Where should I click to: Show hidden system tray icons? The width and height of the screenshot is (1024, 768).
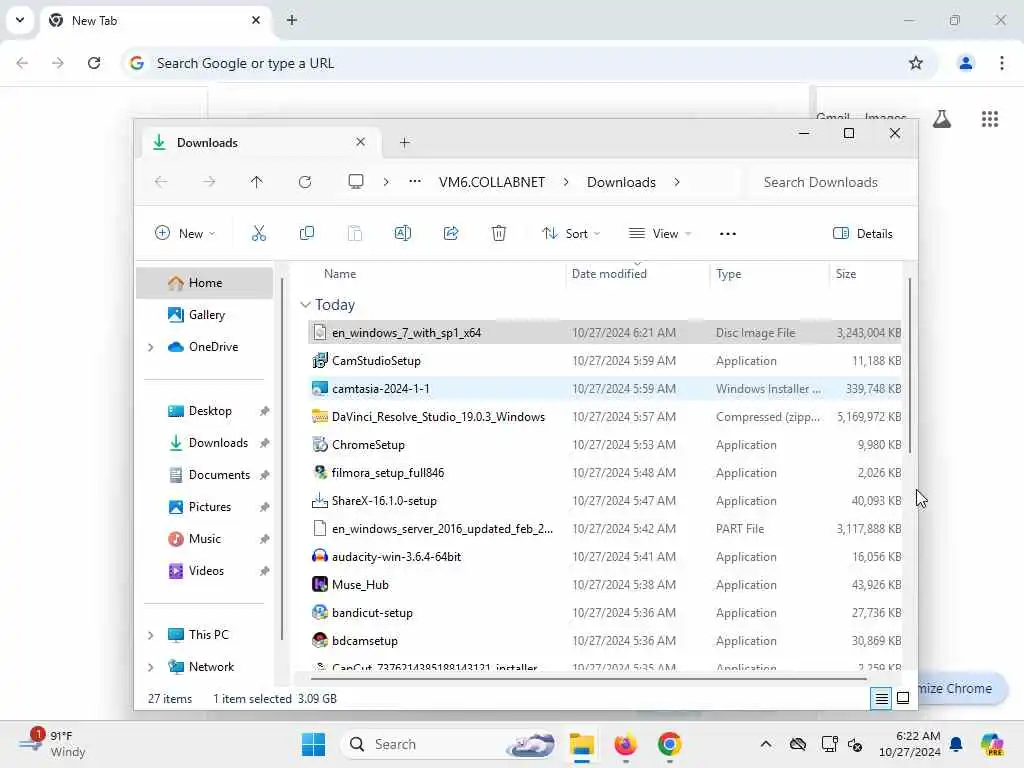[x=766, y=744]
